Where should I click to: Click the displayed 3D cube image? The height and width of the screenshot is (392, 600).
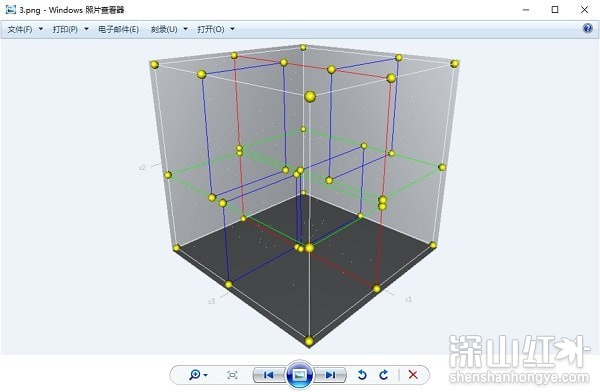coord(304,196)
